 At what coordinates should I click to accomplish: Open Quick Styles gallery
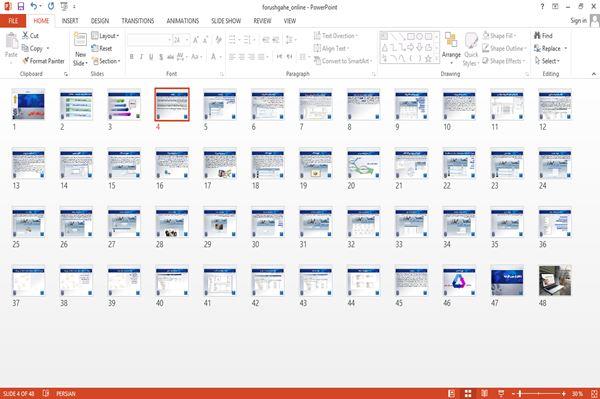[x=471, y=49]
